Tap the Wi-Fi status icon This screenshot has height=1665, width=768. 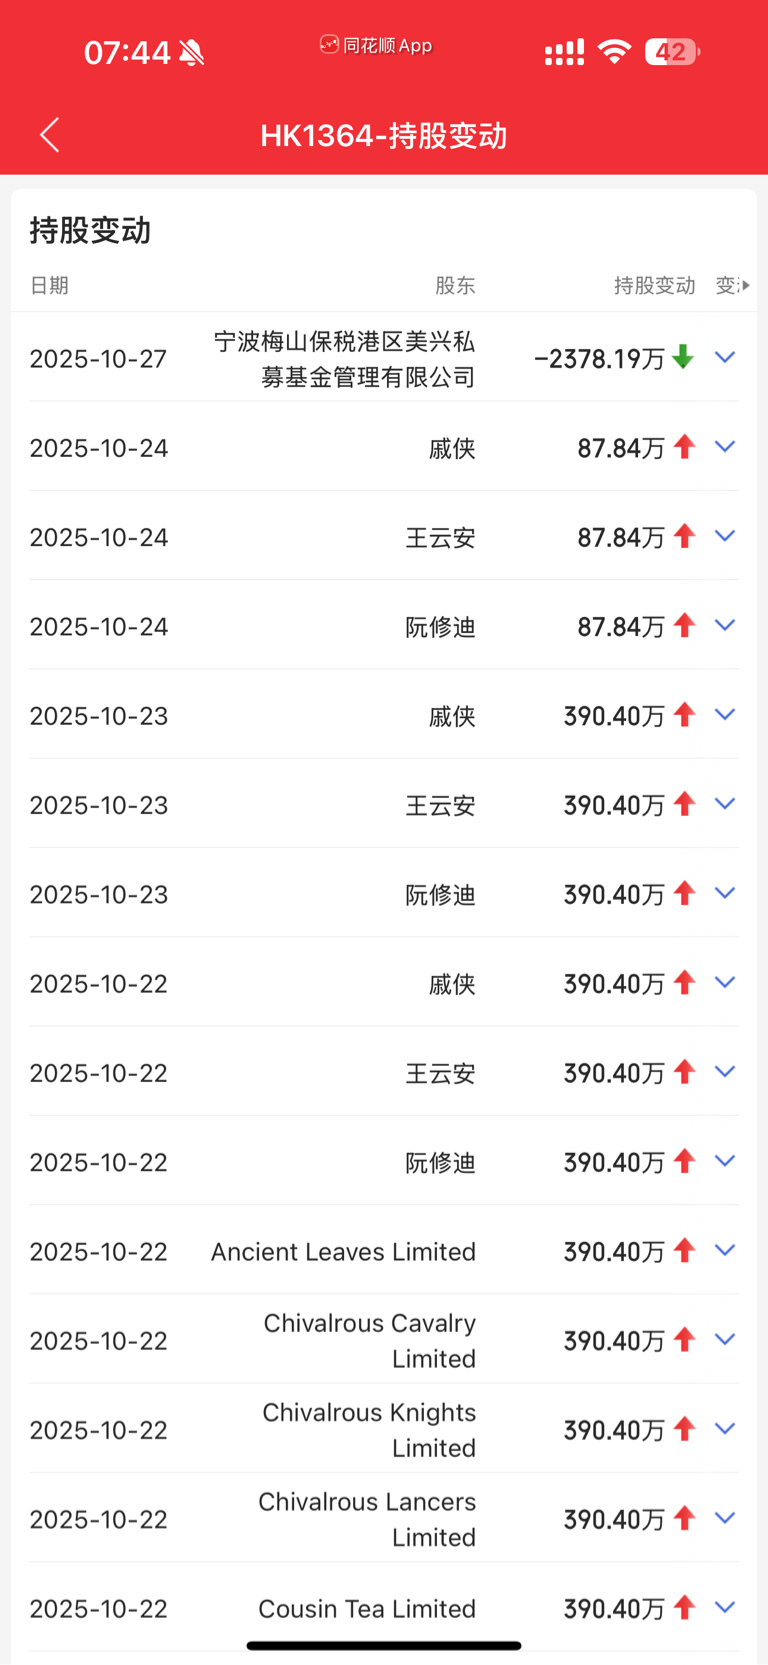[614, 52]
